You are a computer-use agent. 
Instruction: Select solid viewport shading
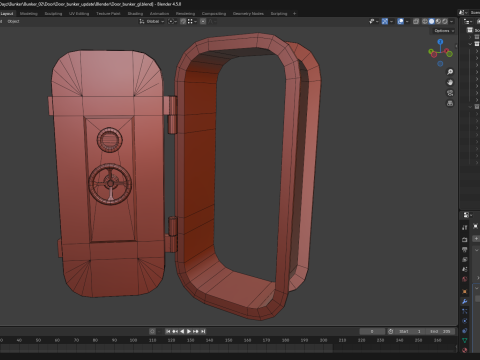tap(431, 21)
